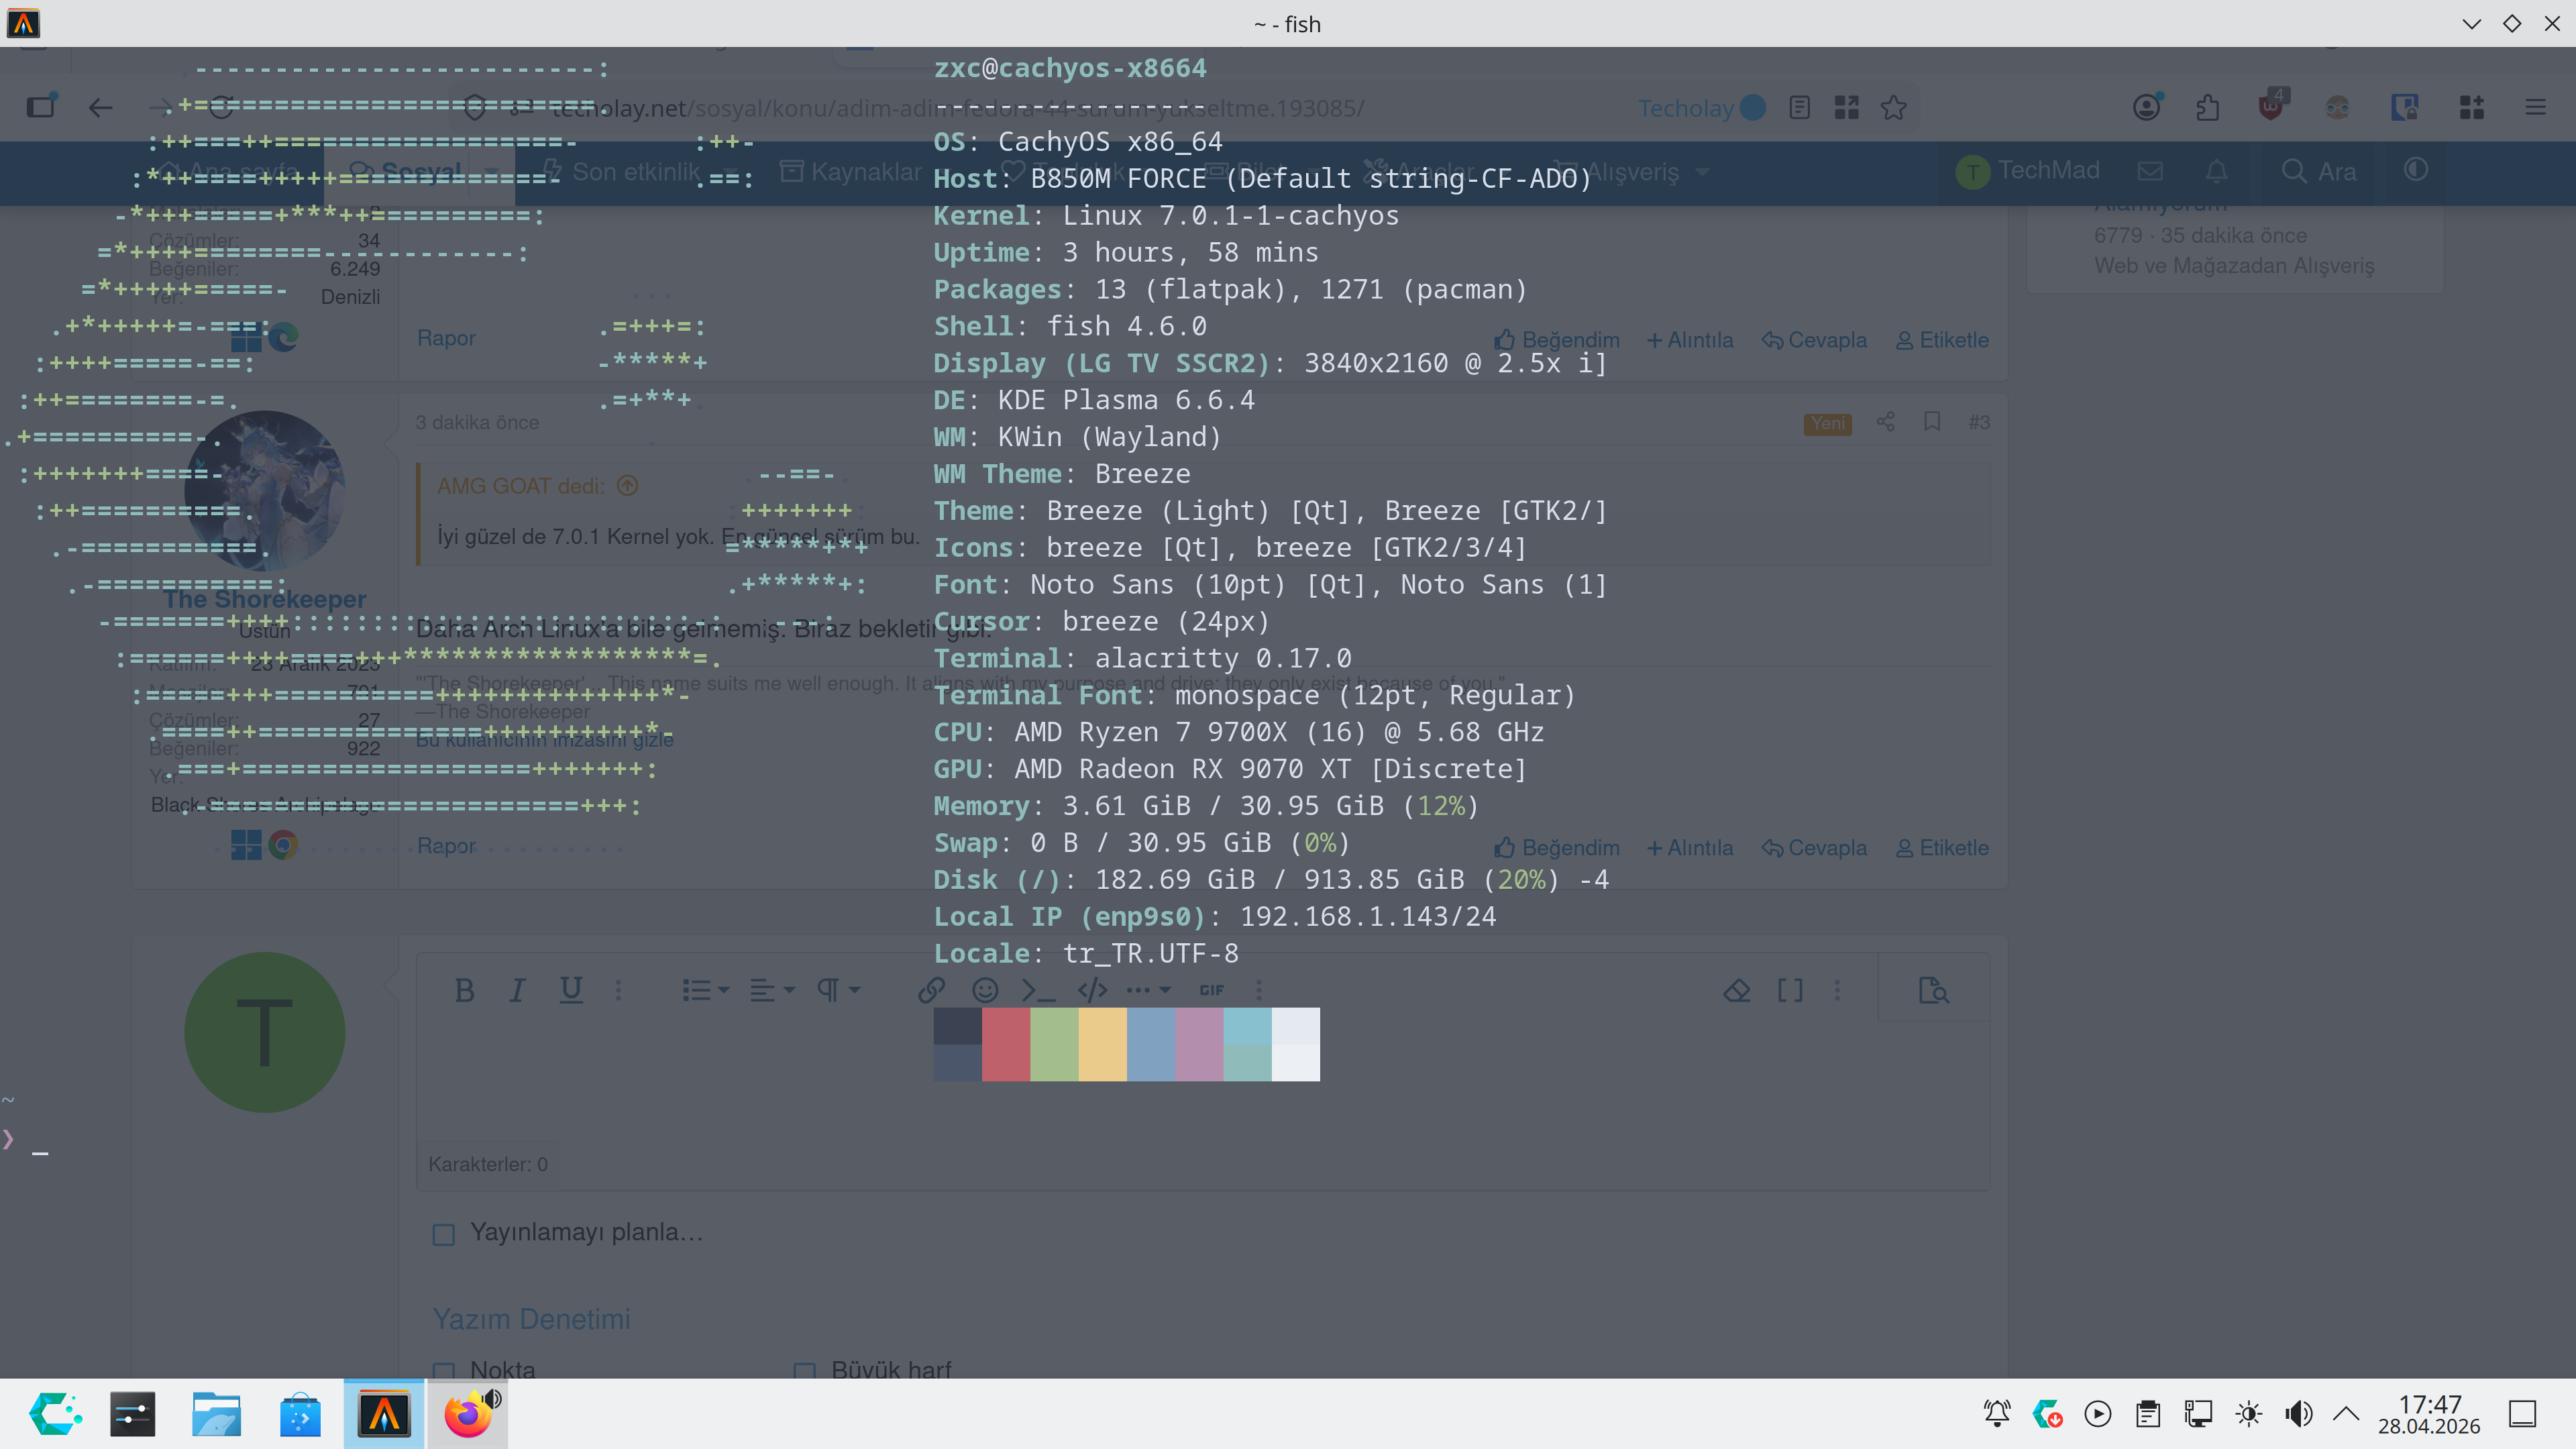2576x1449 pixels.
Task: Expand Alışveriş dropdown arrow
Action: coord(1702,172)
